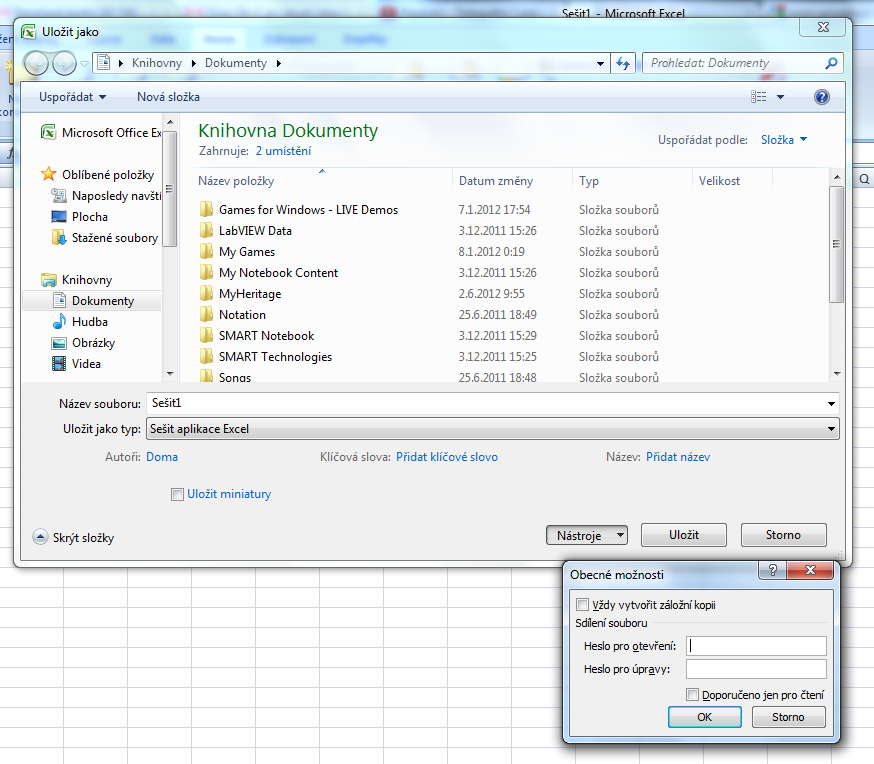
Task: Click the Microsoft Office Excel sidebar icon
Action: tap(48, 133)
